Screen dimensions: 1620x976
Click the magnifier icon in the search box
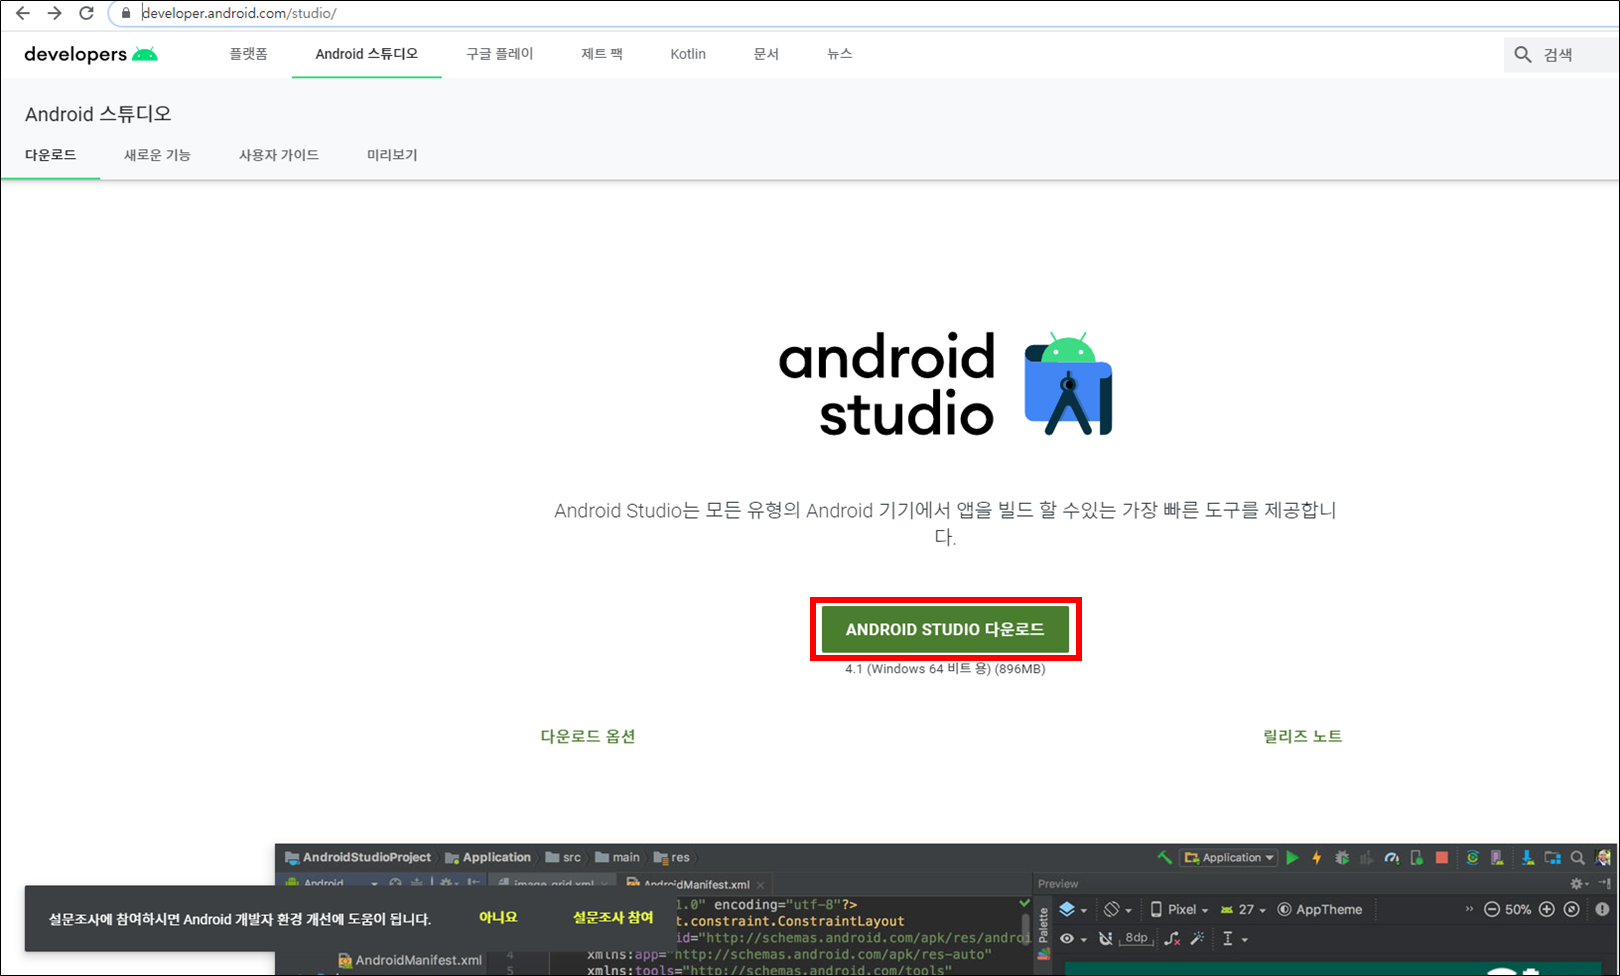(x=1523, y=55)
